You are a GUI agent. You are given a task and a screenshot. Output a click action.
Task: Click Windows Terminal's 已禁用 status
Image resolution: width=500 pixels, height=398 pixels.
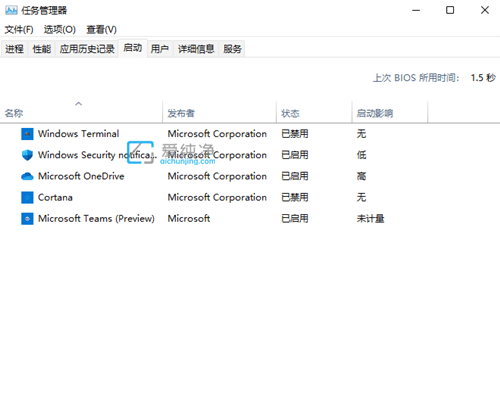295,134
